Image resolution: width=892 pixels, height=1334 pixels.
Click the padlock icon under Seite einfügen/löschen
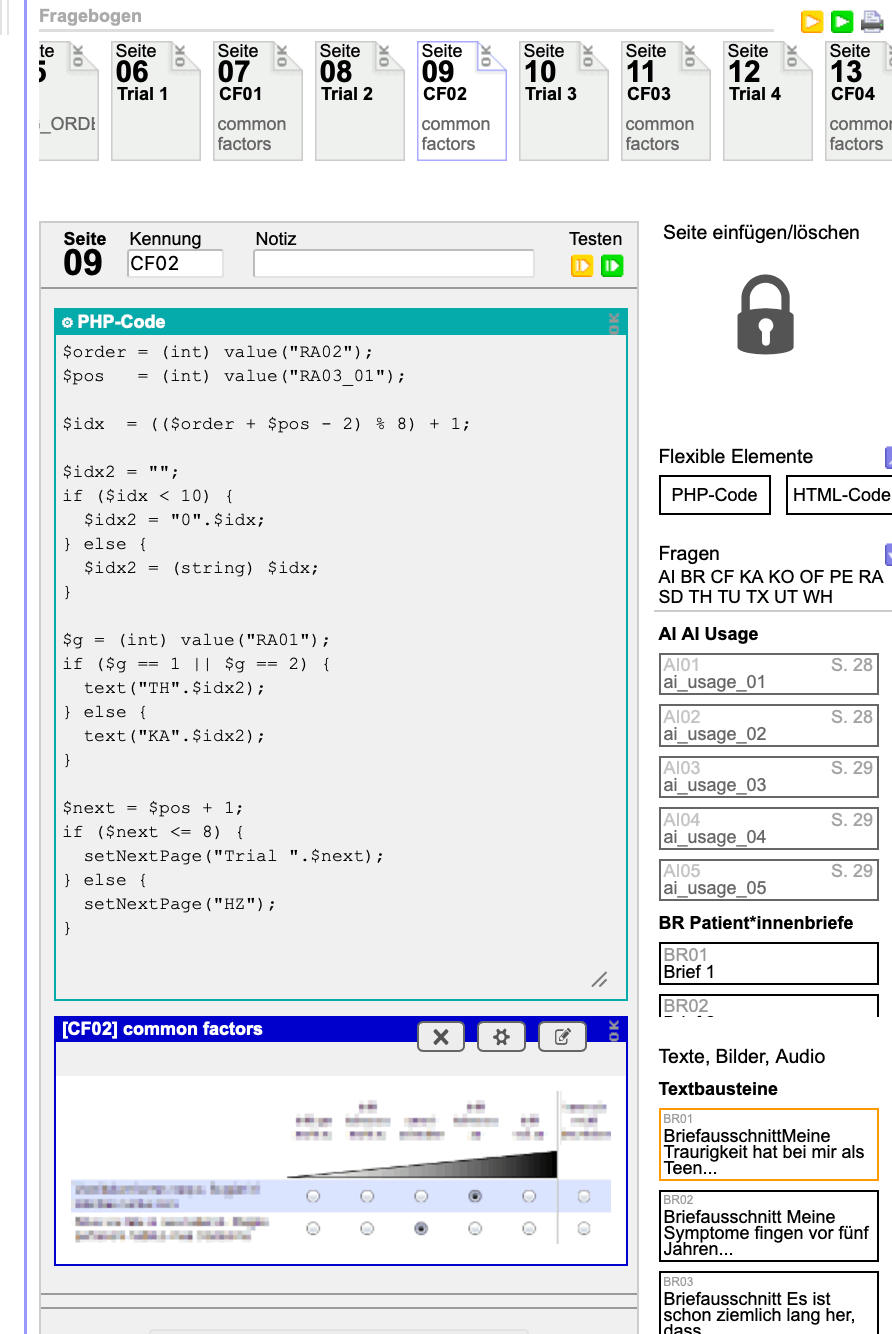click(x=765, y=315)
